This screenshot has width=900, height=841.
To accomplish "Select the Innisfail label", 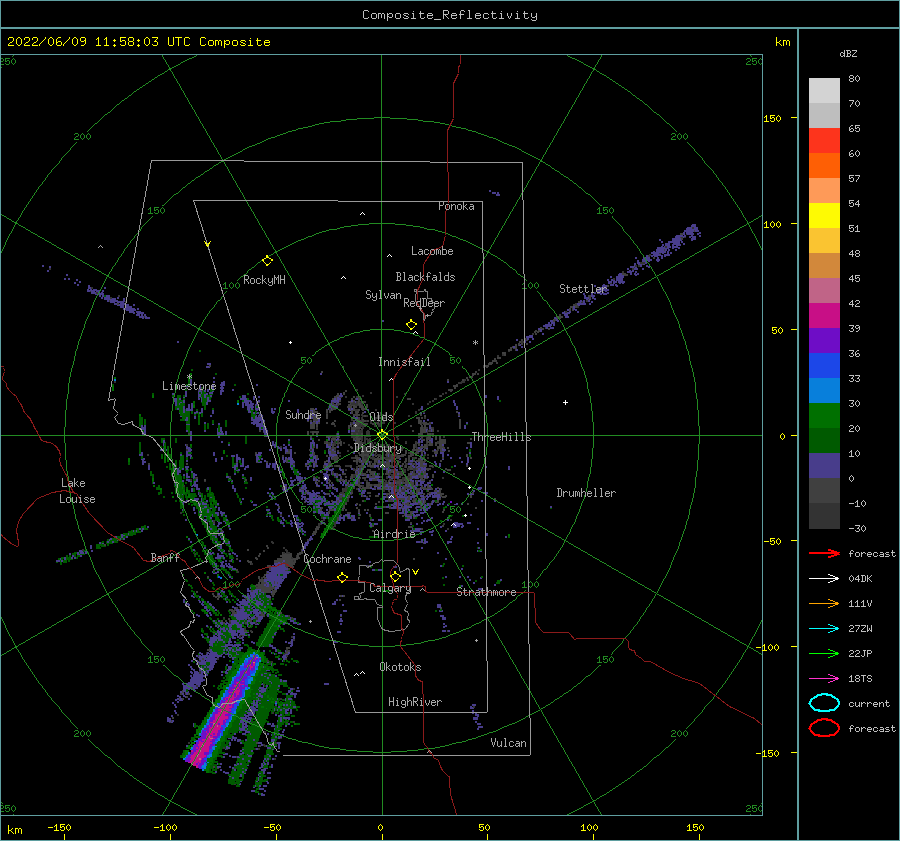I will (404, 362).
